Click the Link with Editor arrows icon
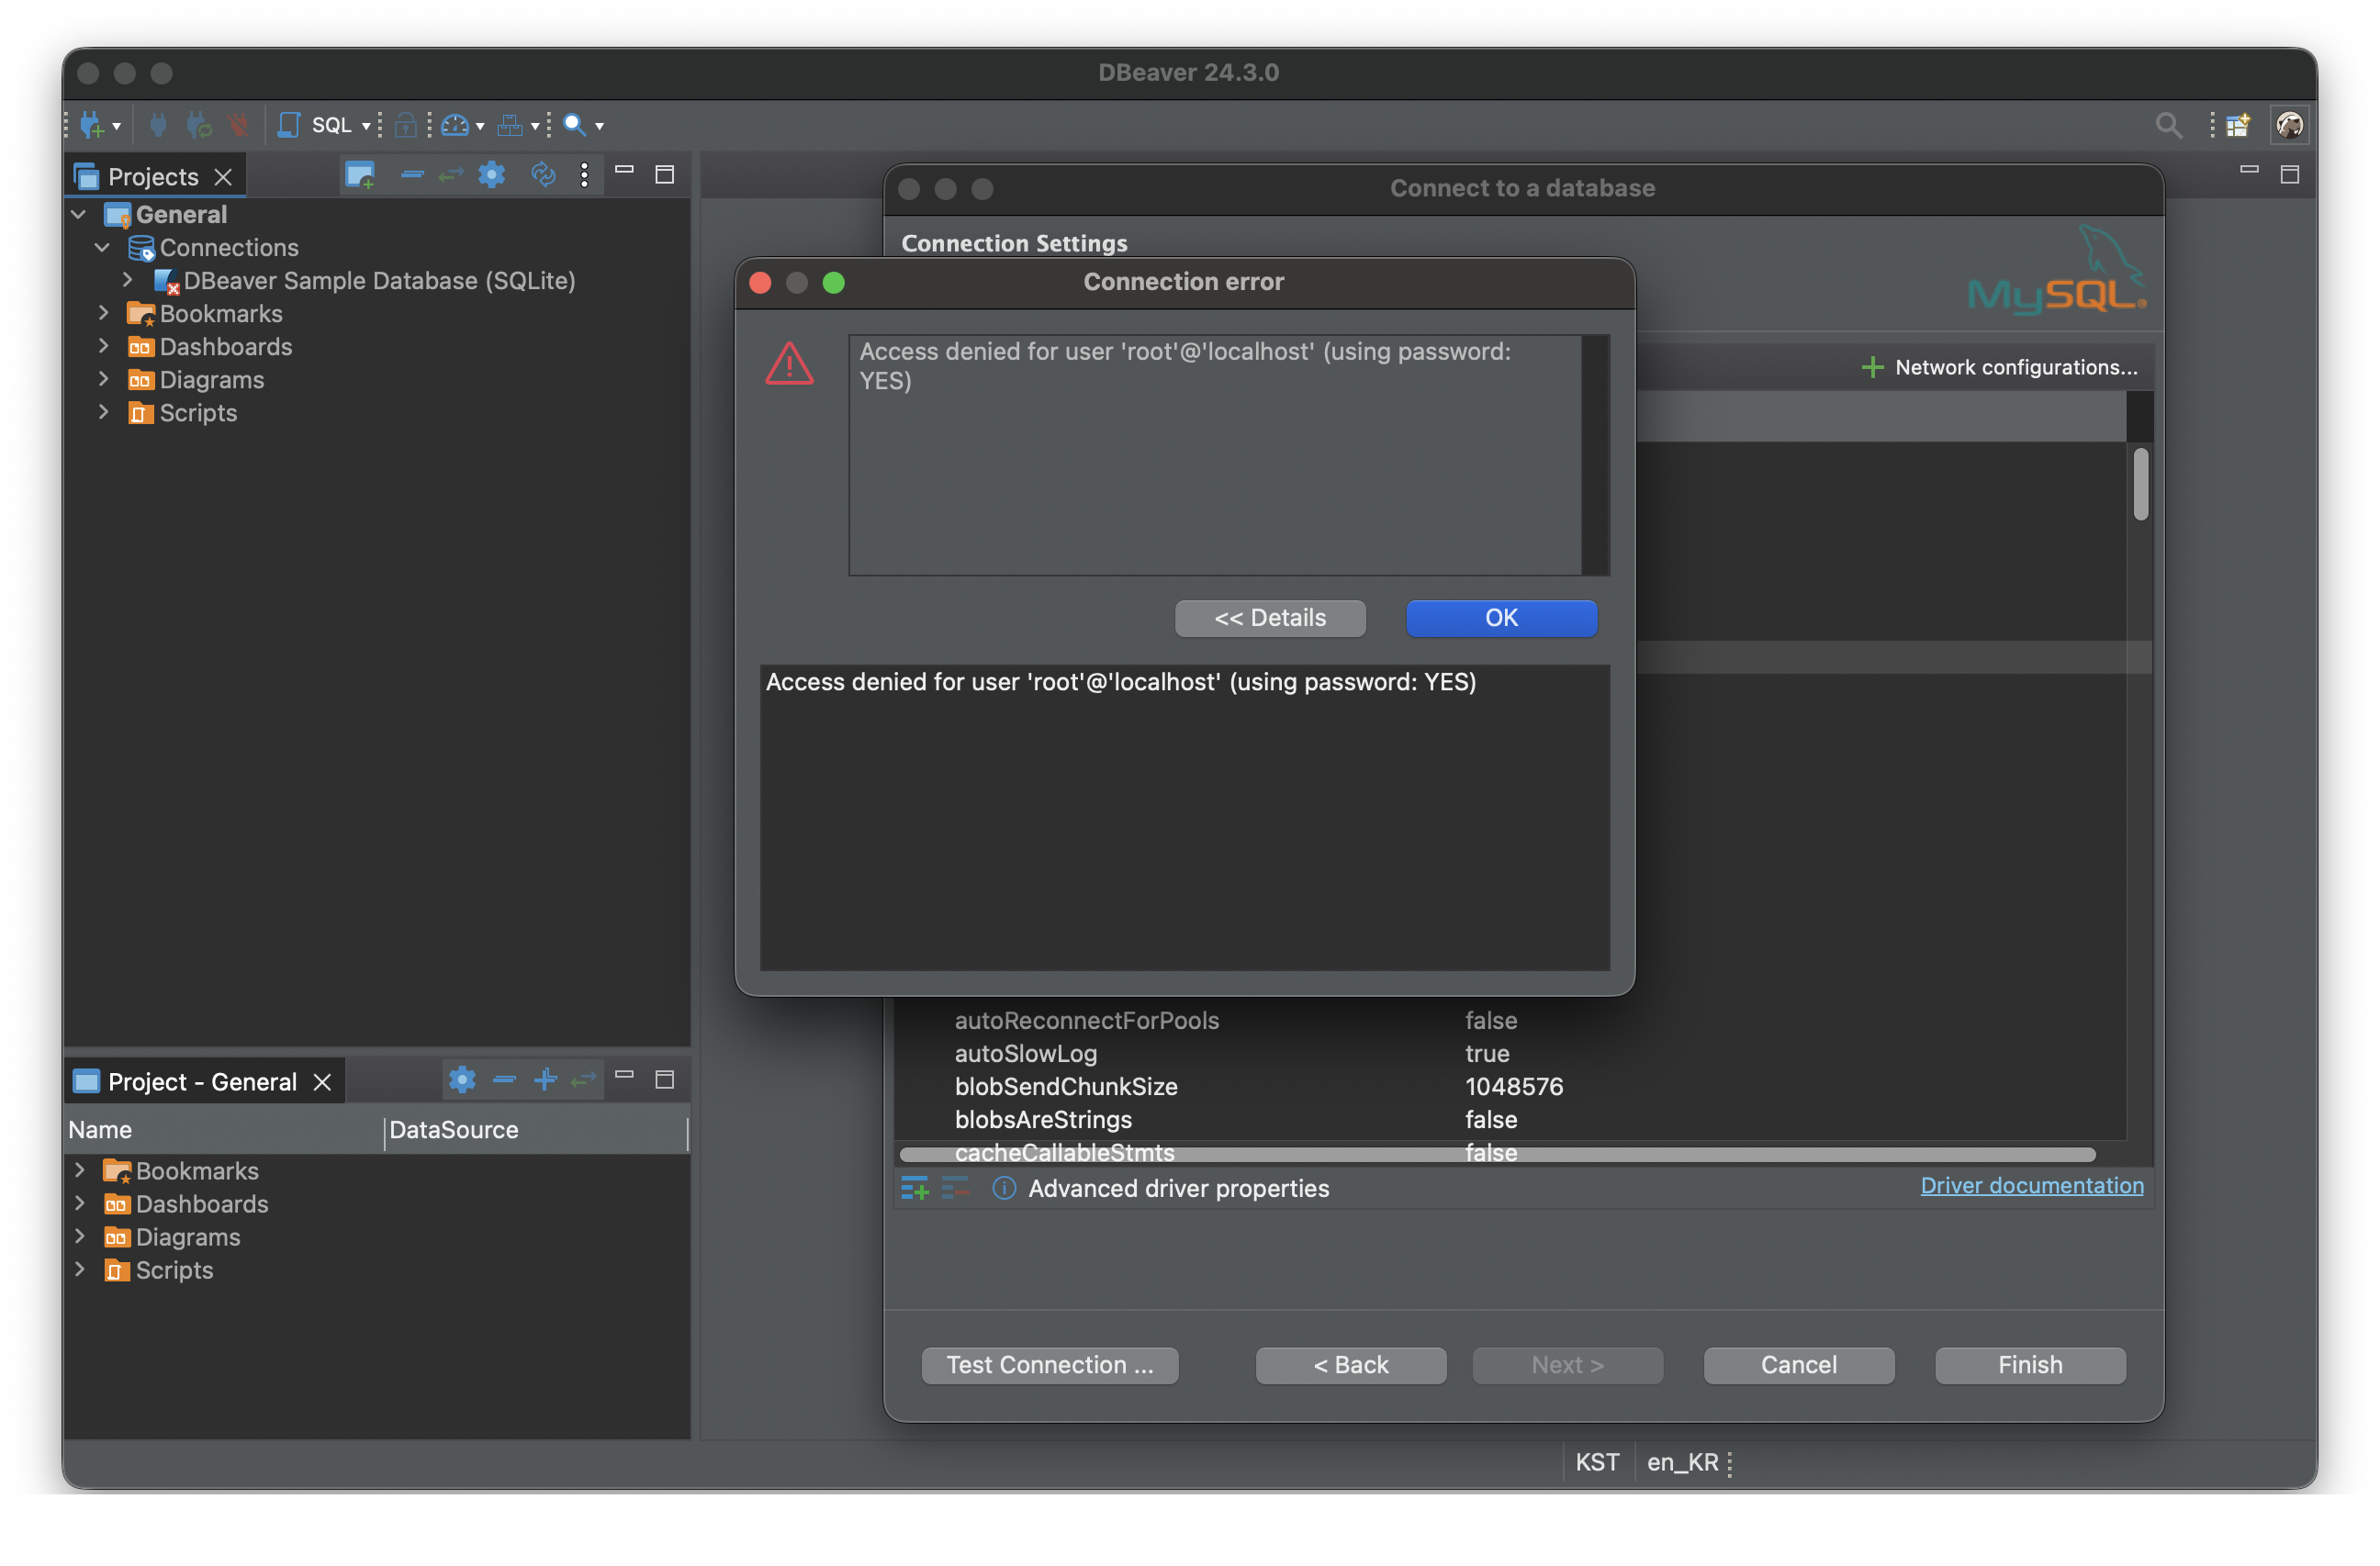Viewport: 2380px width, 1566px height. [x=451, y=176]
